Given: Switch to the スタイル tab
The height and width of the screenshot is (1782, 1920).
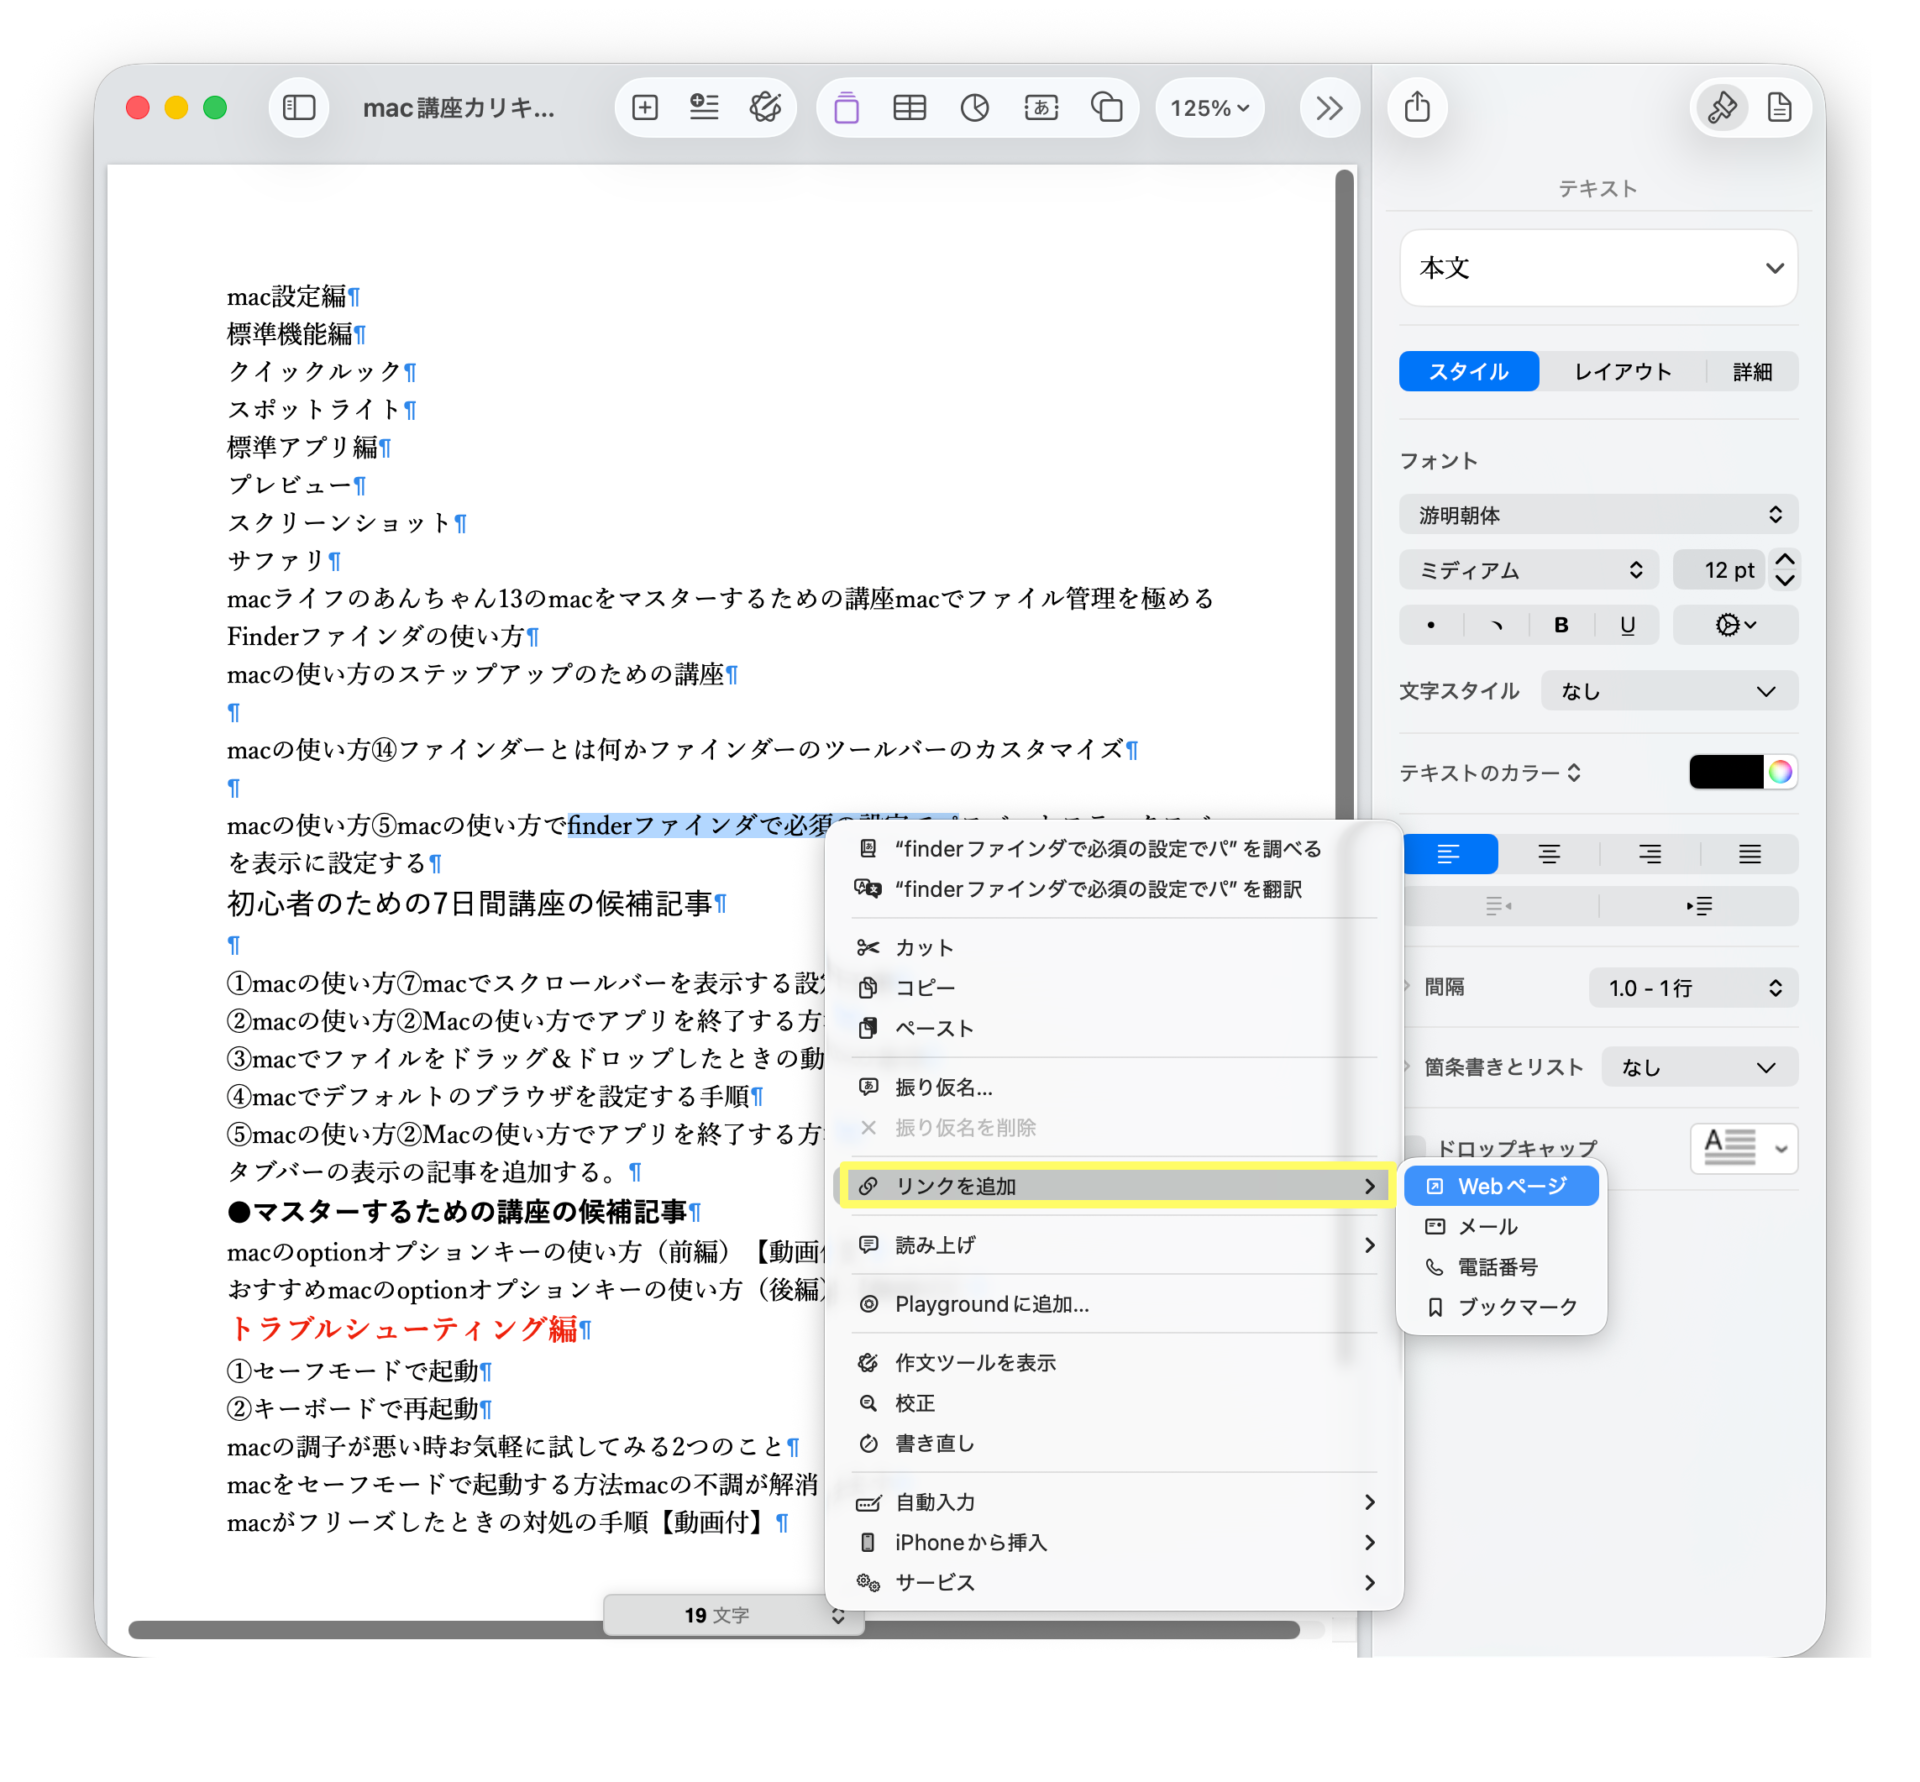Looking at the screenshot, I should (1468, 372).
